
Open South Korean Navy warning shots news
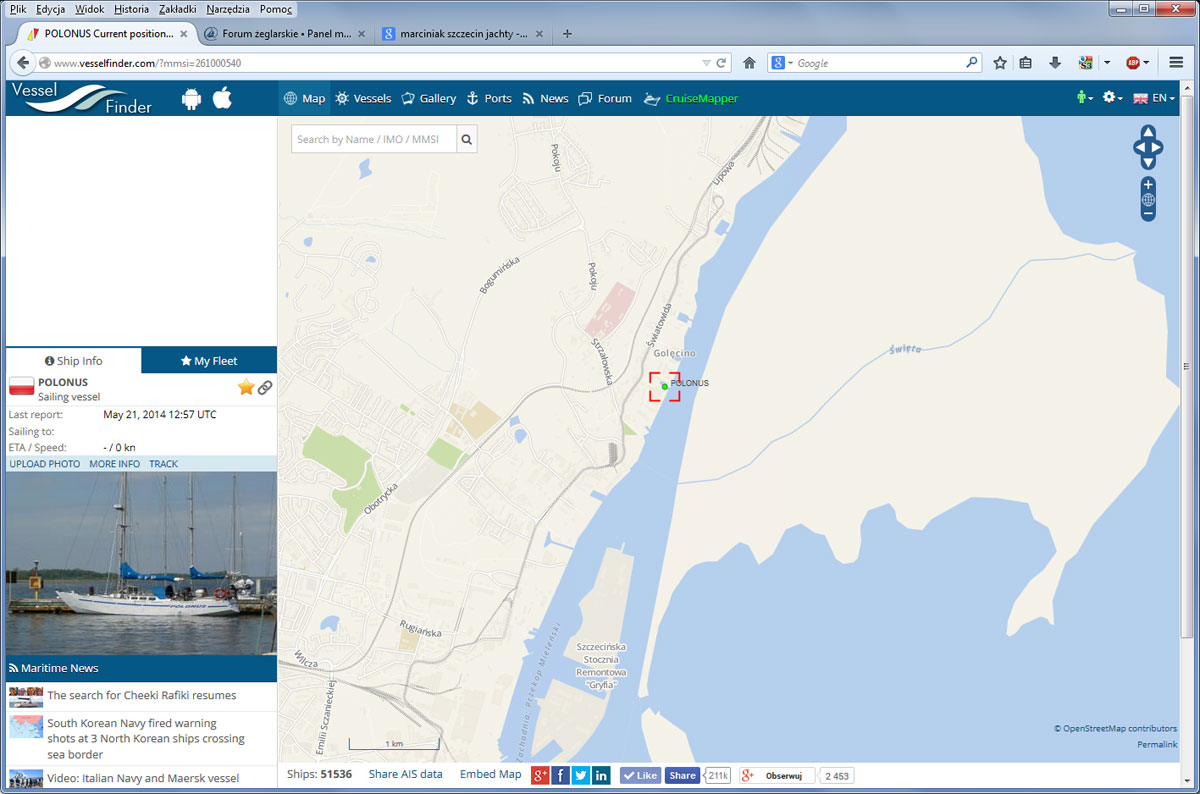tap(146, 738)
